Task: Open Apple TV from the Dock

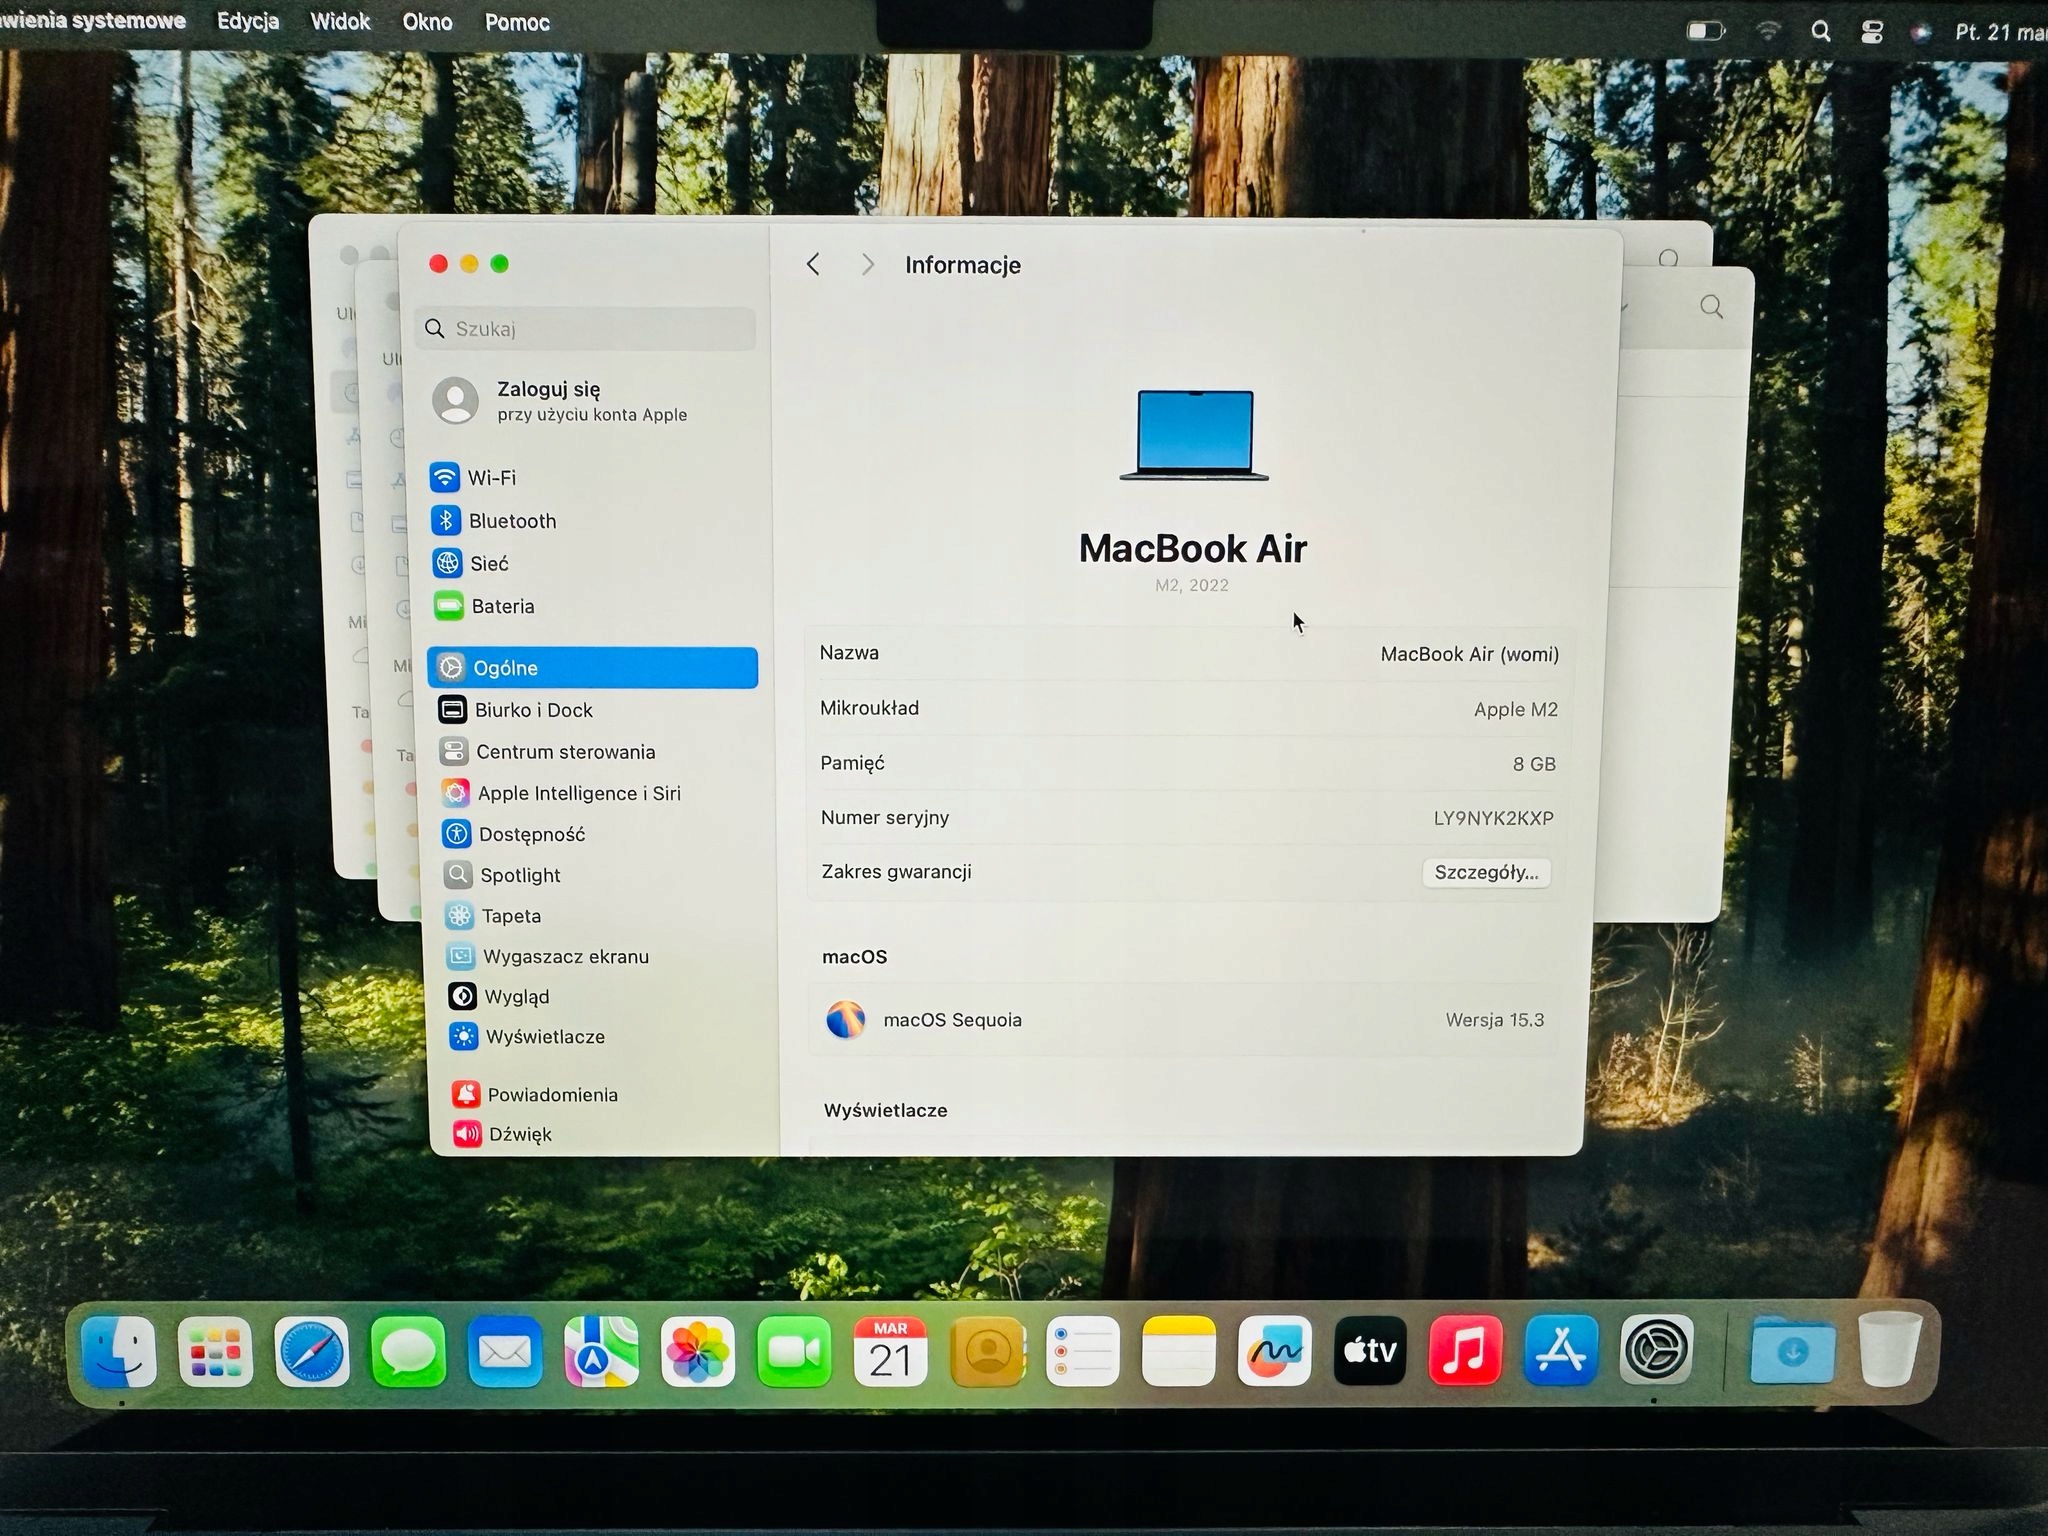Action: tap(1370, 1351)
